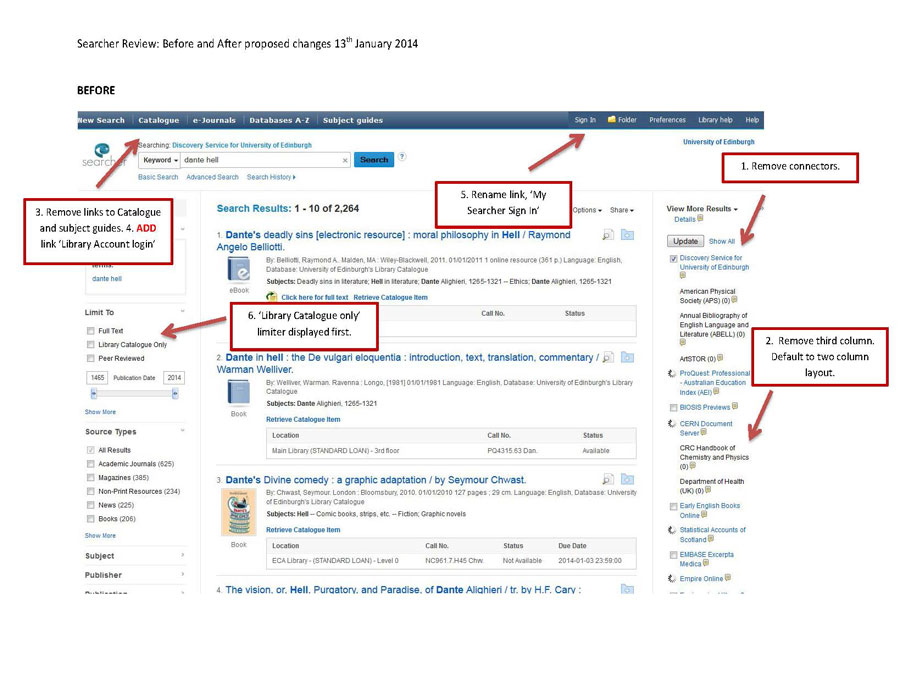900x677 pixels.
Task: Open the details note icon next to ArtSTOR
Action: pos(720,358)
